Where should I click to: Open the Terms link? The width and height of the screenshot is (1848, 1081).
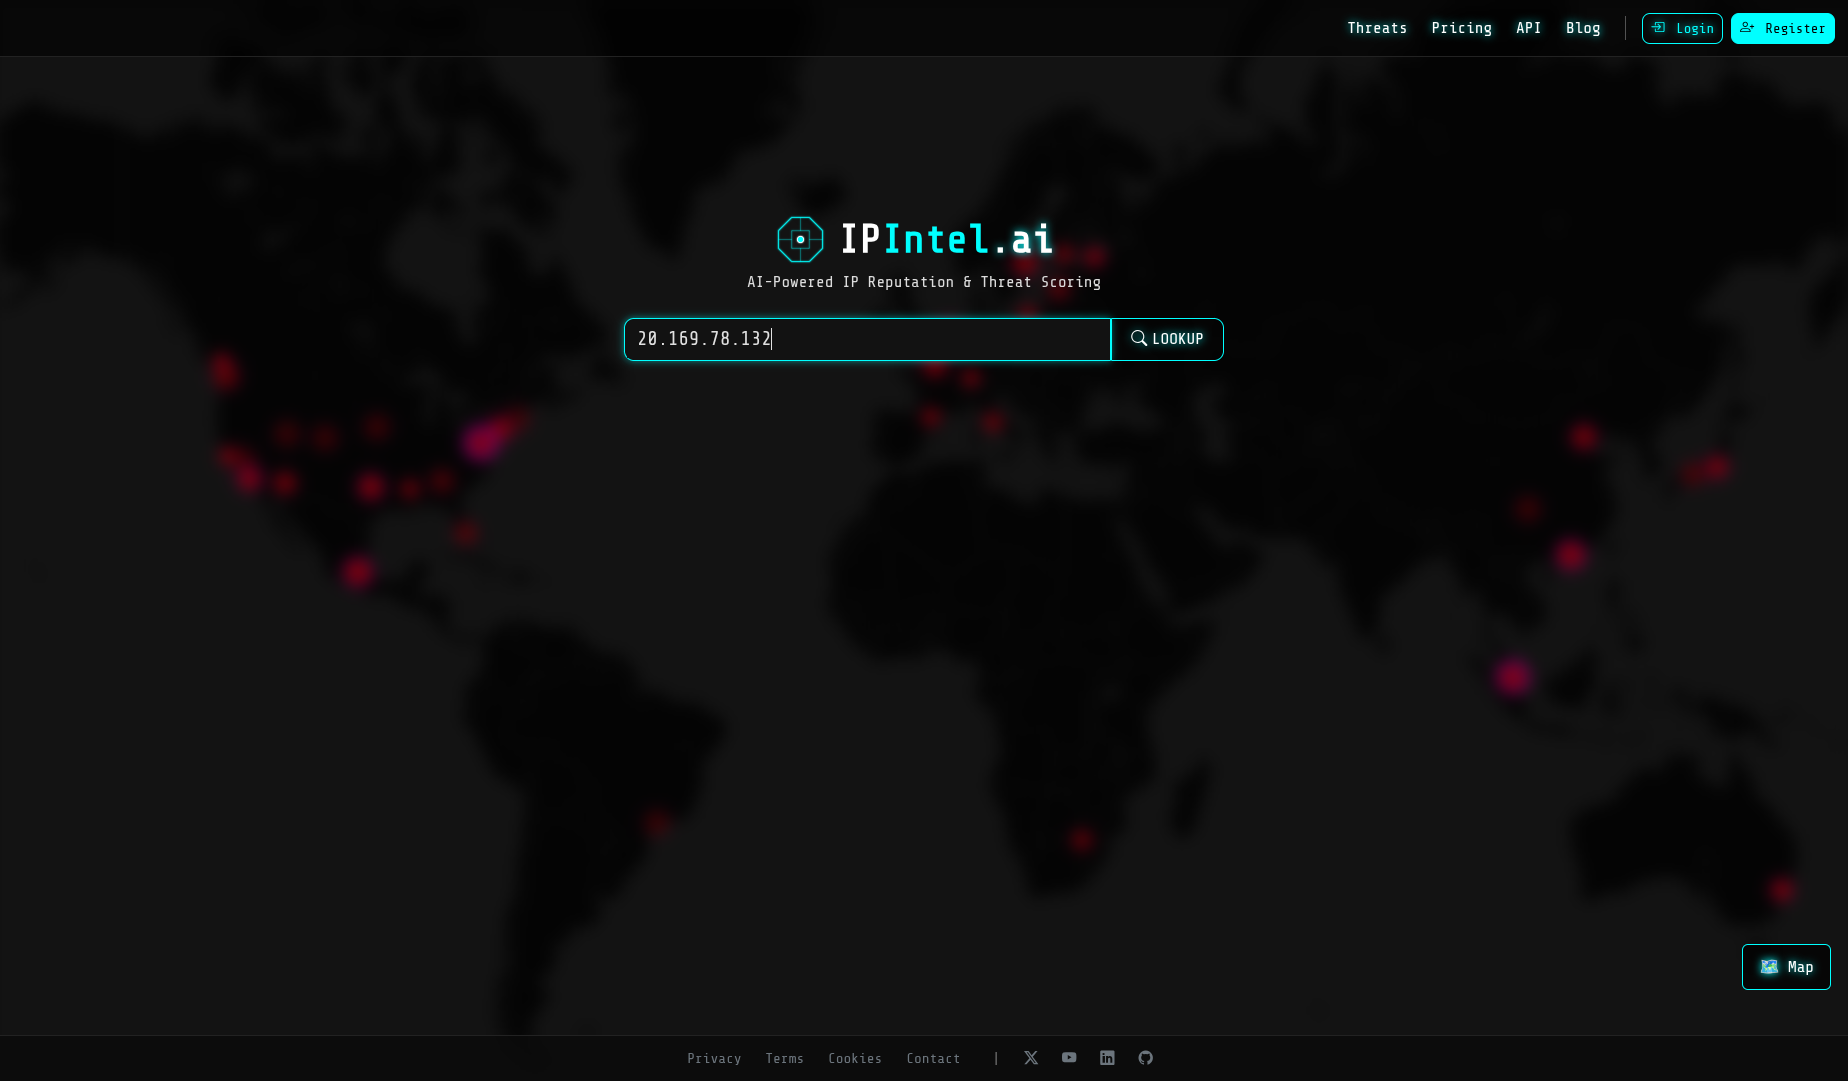(784, 1058)
